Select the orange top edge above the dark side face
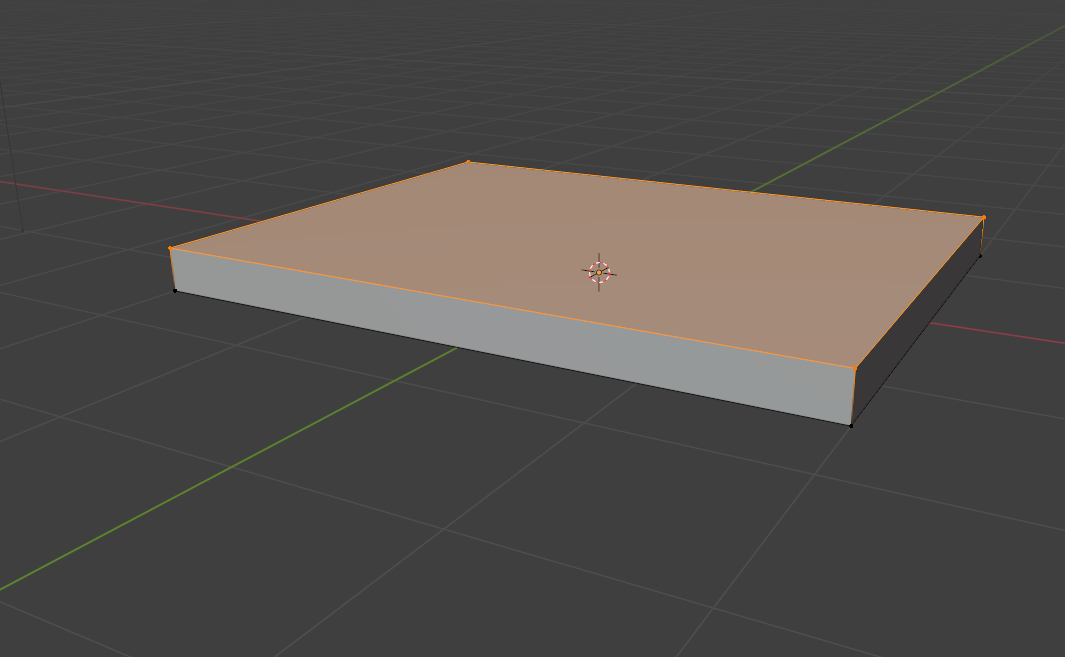This screenshot has height=657, width=1065. pos(920,293)
